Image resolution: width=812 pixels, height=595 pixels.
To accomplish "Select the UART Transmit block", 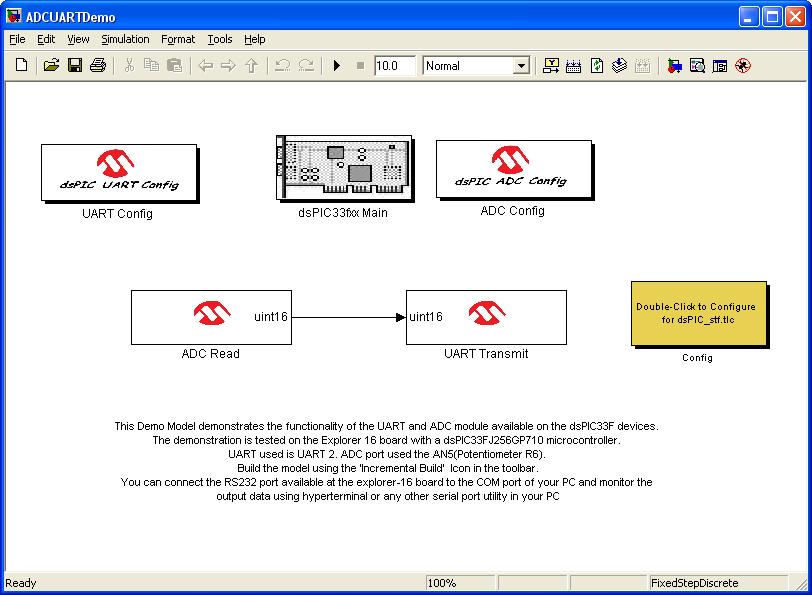I will click(x=486, y=317).
